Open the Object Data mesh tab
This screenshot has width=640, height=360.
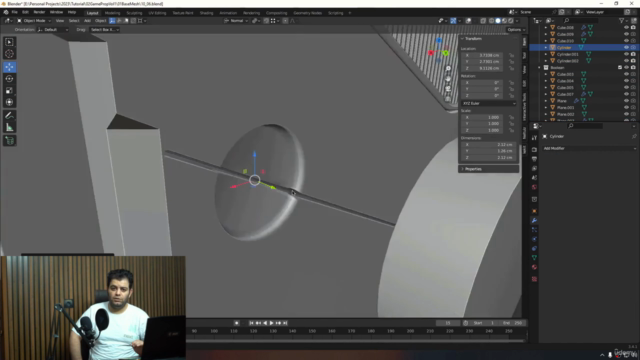(534, 258)
